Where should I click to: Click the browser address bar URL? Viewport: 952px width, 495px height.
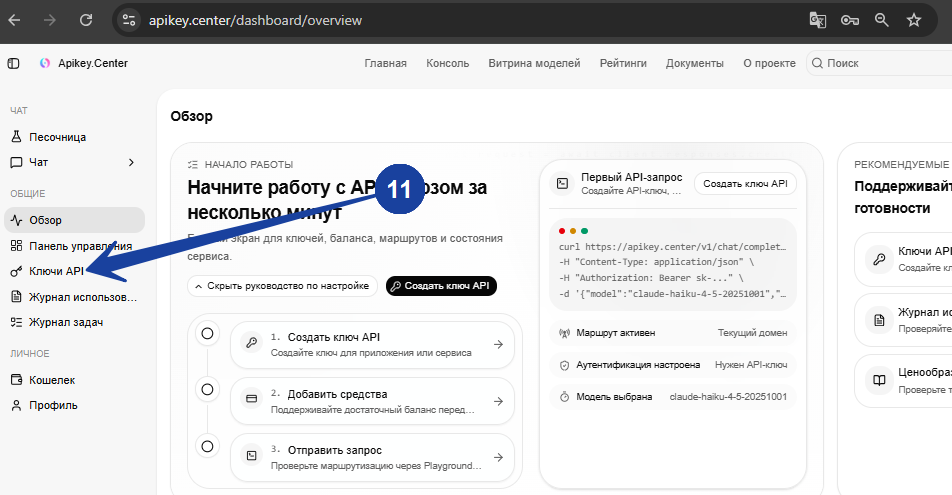pos(255,20)
